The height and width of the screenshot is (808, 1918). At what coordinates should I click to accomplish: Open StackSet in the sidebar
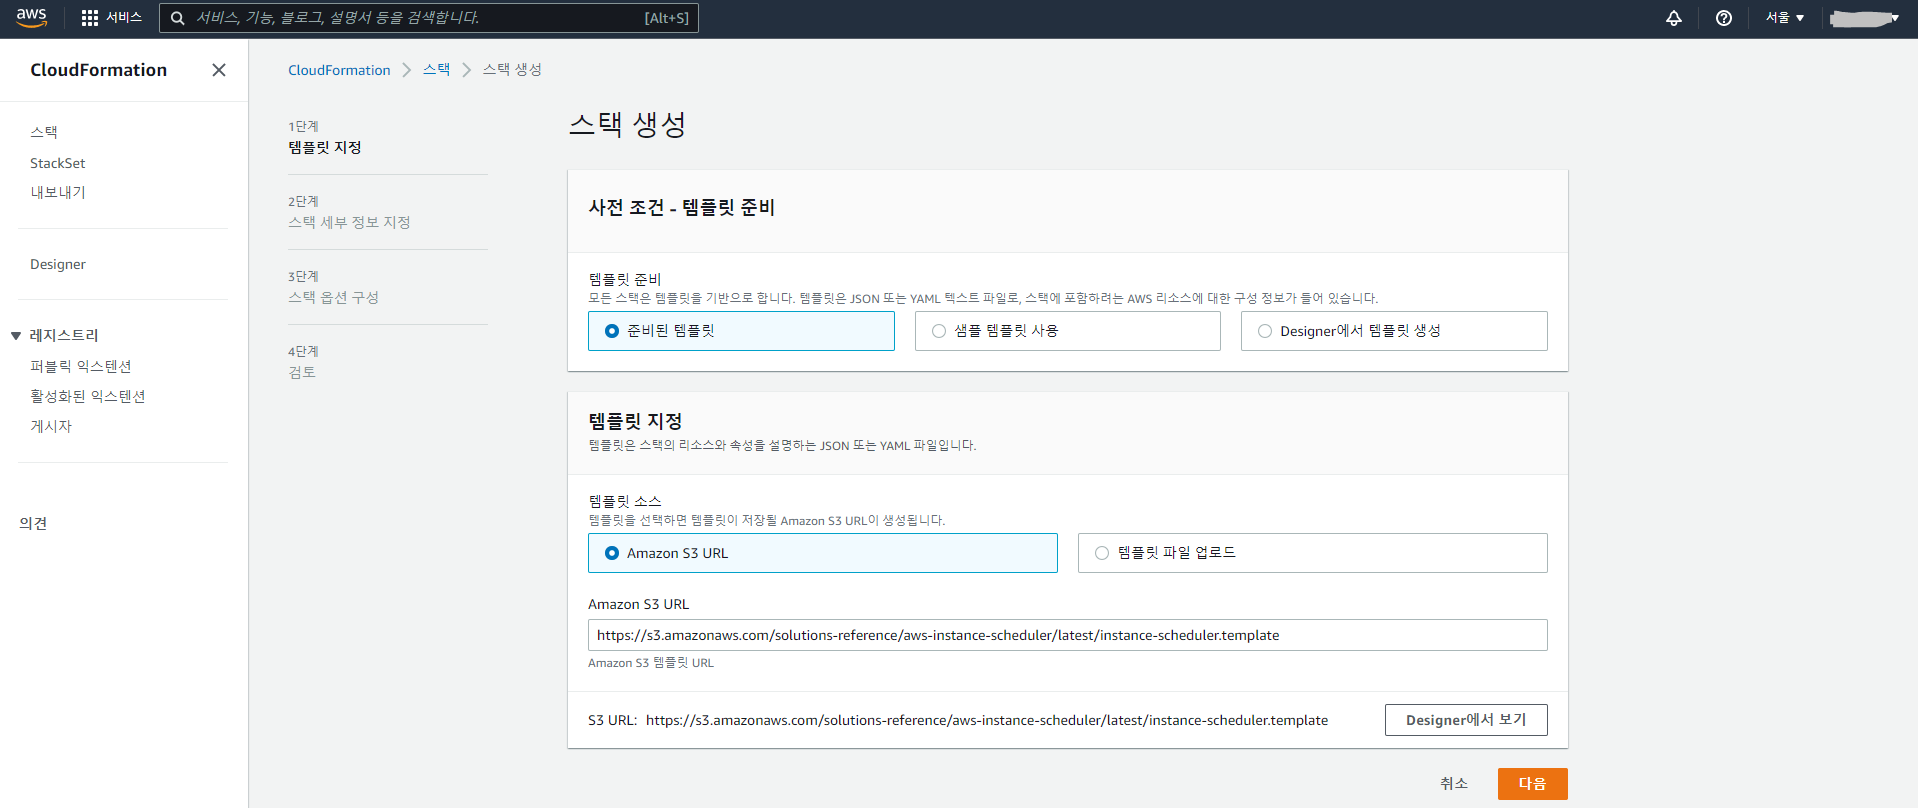(58, 163)
